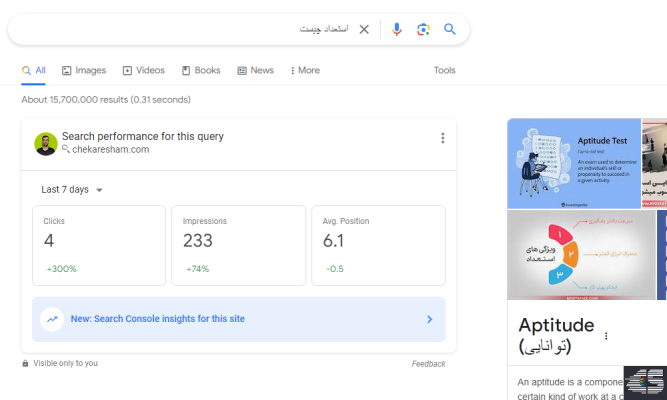Open the Aptitude Test image thumbnail

pos(573,164)
